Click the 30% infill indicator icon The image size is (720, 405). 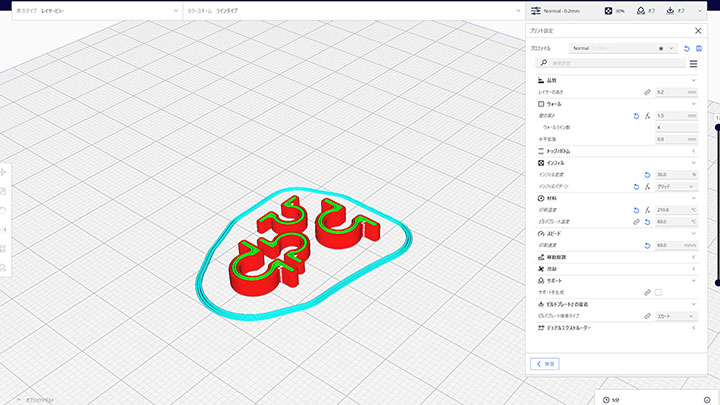tap(608, 11)
